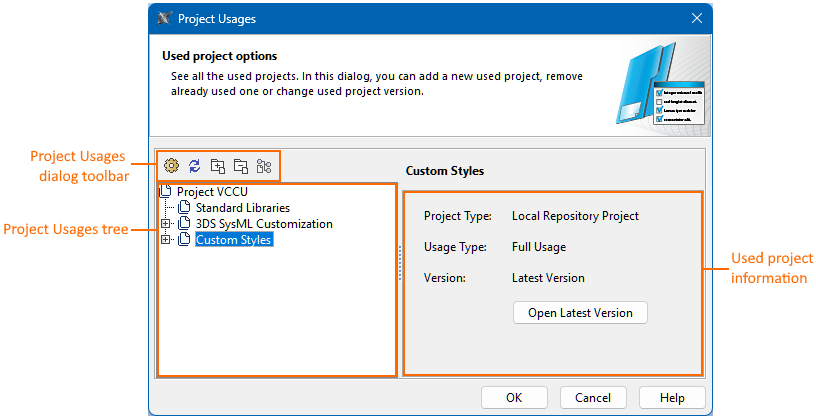Viewport: 816px width, 418px height.
Task: Click the dependency tree view icon
Action: pyautogui.click(x=264, y=166)
